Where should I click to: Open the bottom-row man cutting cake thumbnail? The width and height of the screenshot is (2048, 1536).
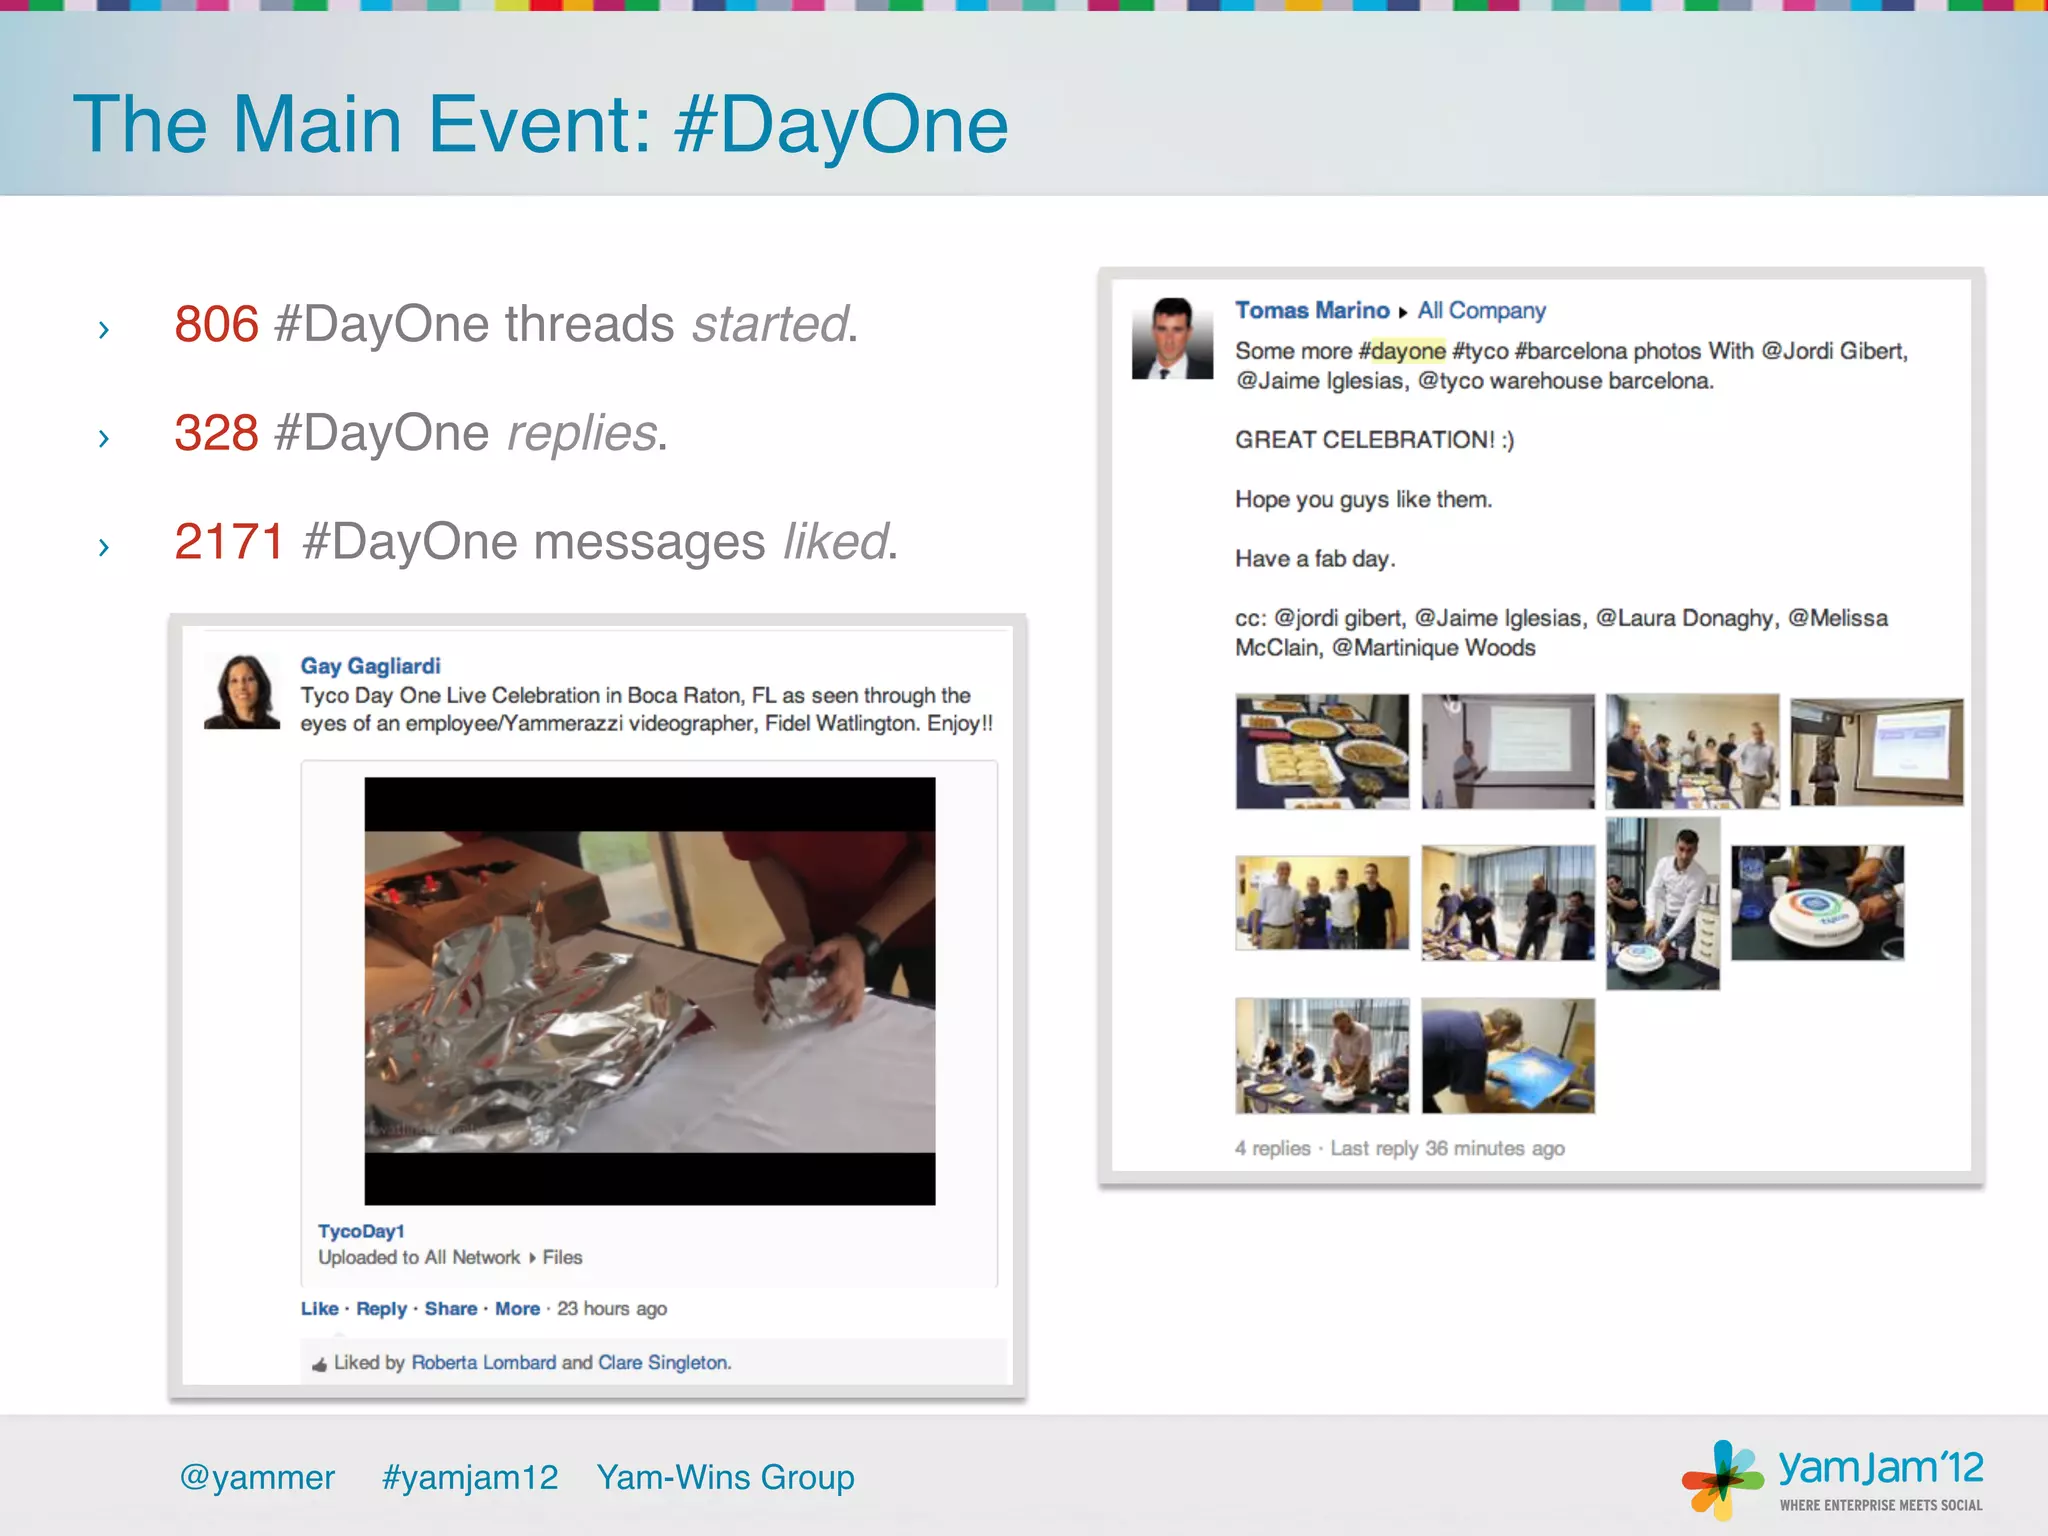coord(1322,1056)
